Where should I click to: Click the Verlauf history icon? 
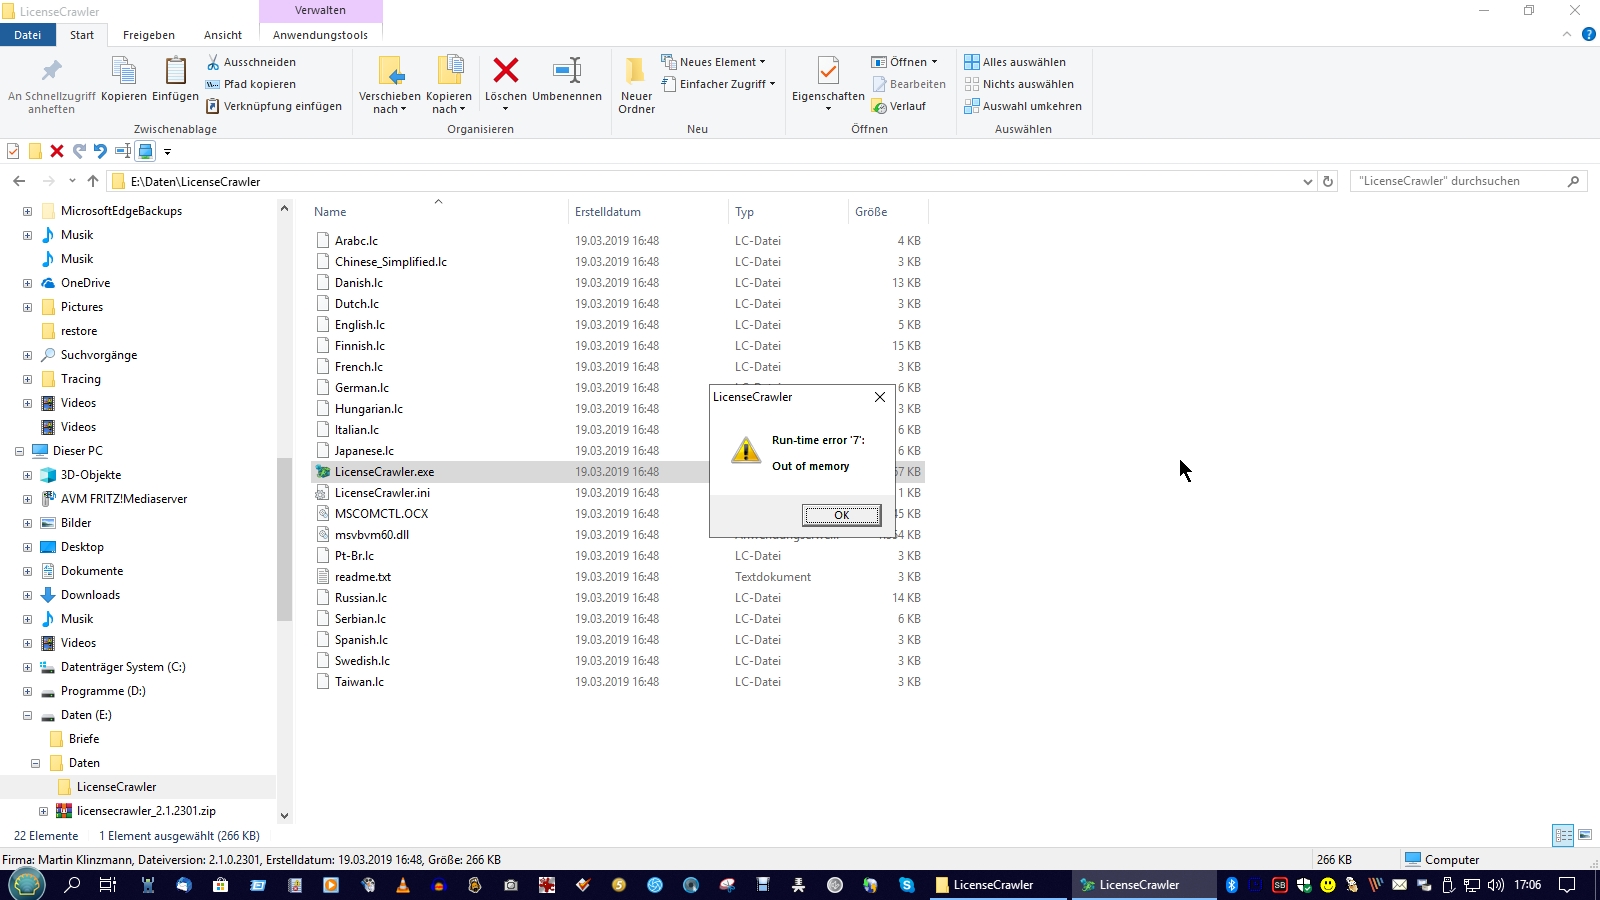click(x=879, y=106)
